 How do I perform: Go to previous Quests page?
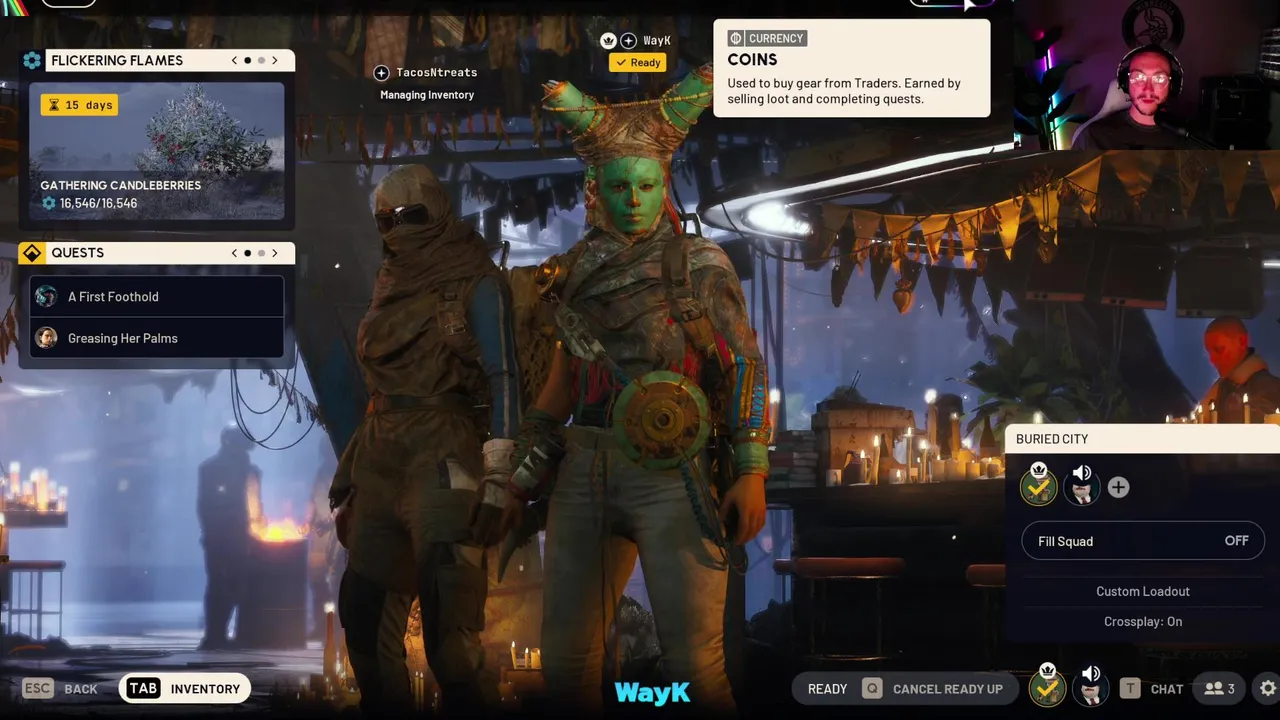235,253
